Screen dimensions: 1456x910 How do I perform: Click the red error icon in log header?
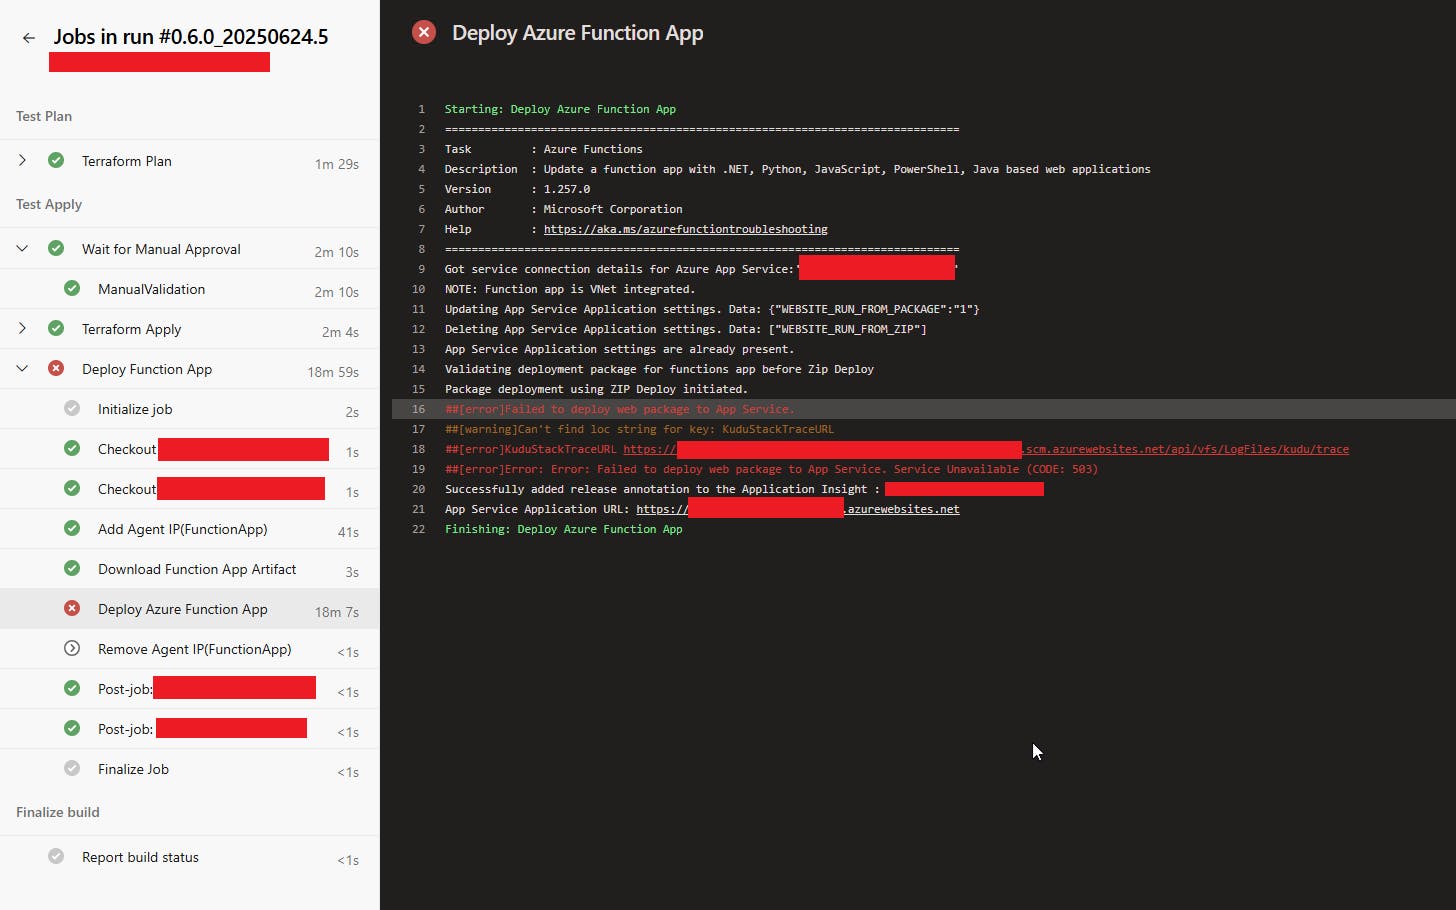(424, 32)
